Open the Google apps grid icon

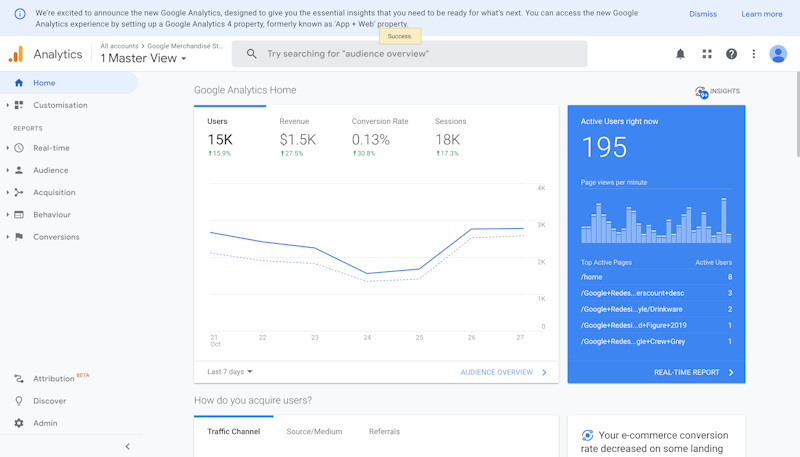point(707,54)
